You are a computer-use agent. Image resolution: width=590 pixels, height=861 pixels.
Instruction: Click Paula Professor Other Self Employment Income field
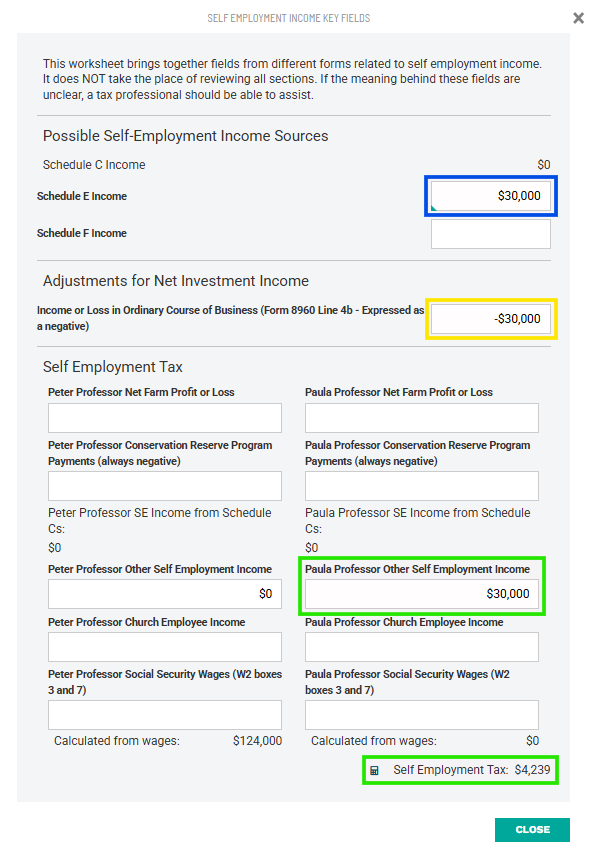[422, 594]
